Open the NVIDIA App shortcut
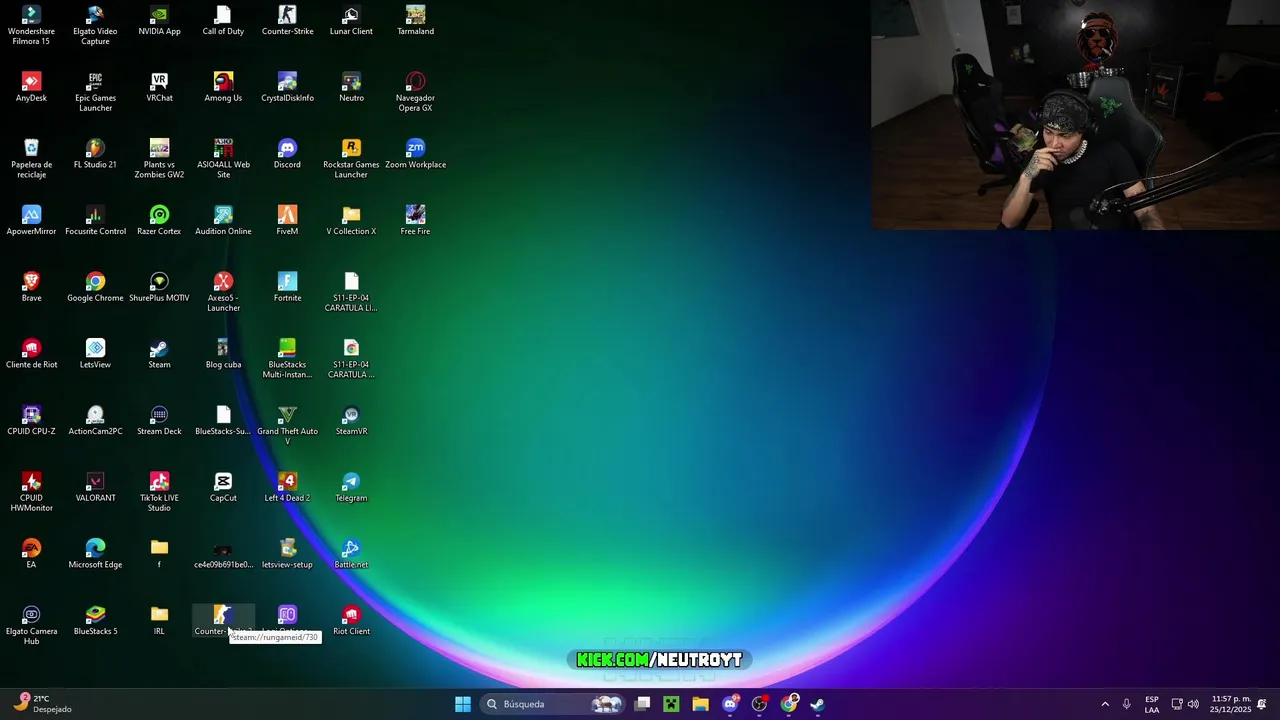 (159, 20)
